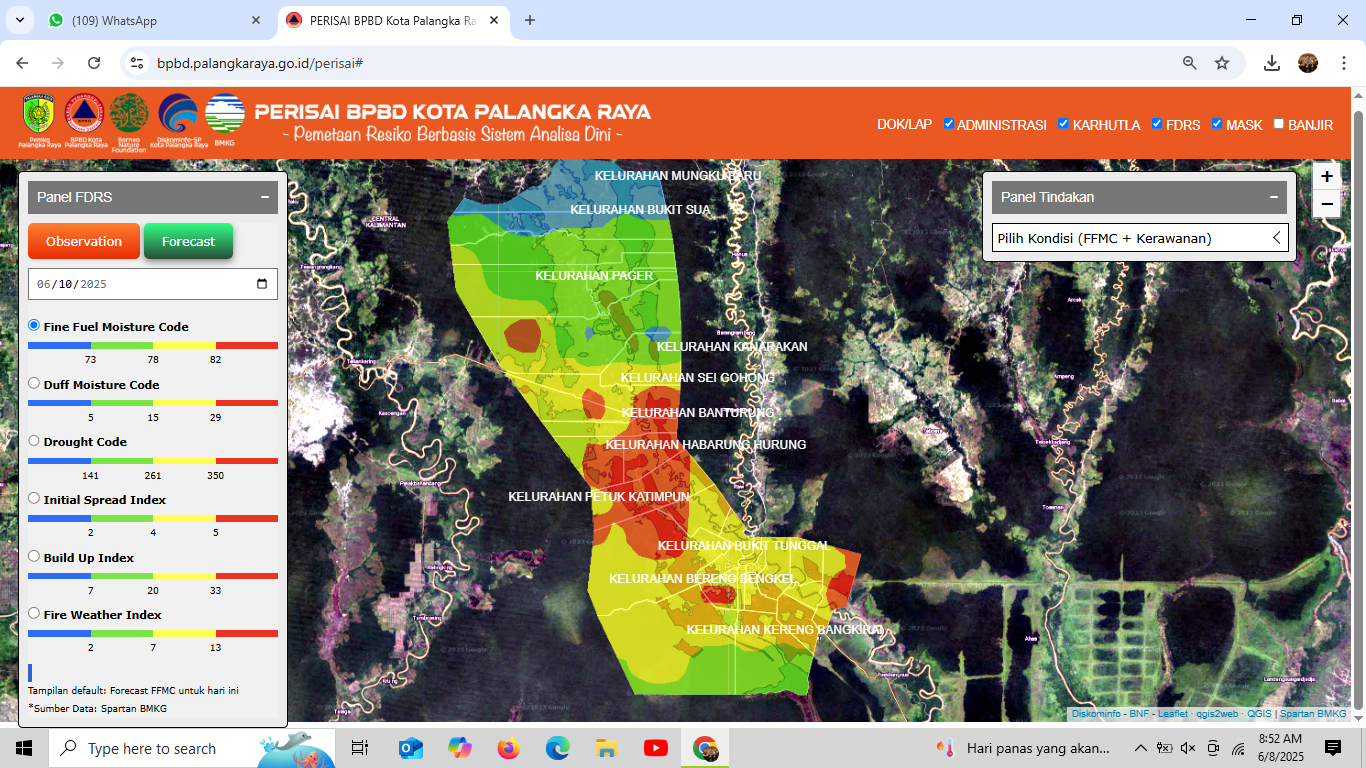
Task: Open the Pilih Kondisi dropdown
Action: 1139,238
